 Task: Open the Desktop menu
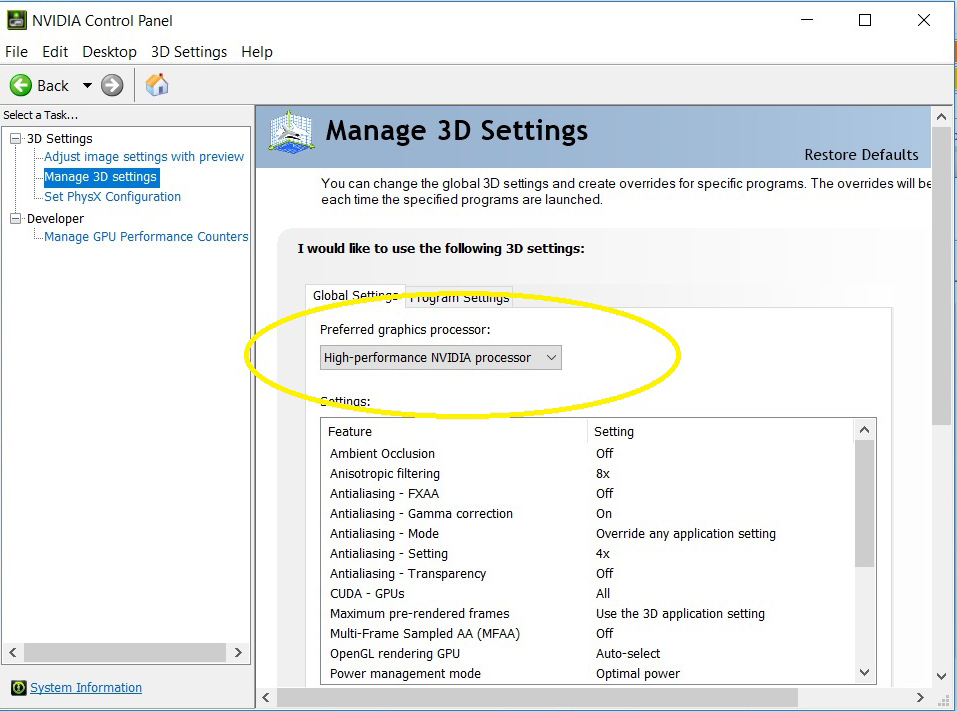(x=109, y=52)
